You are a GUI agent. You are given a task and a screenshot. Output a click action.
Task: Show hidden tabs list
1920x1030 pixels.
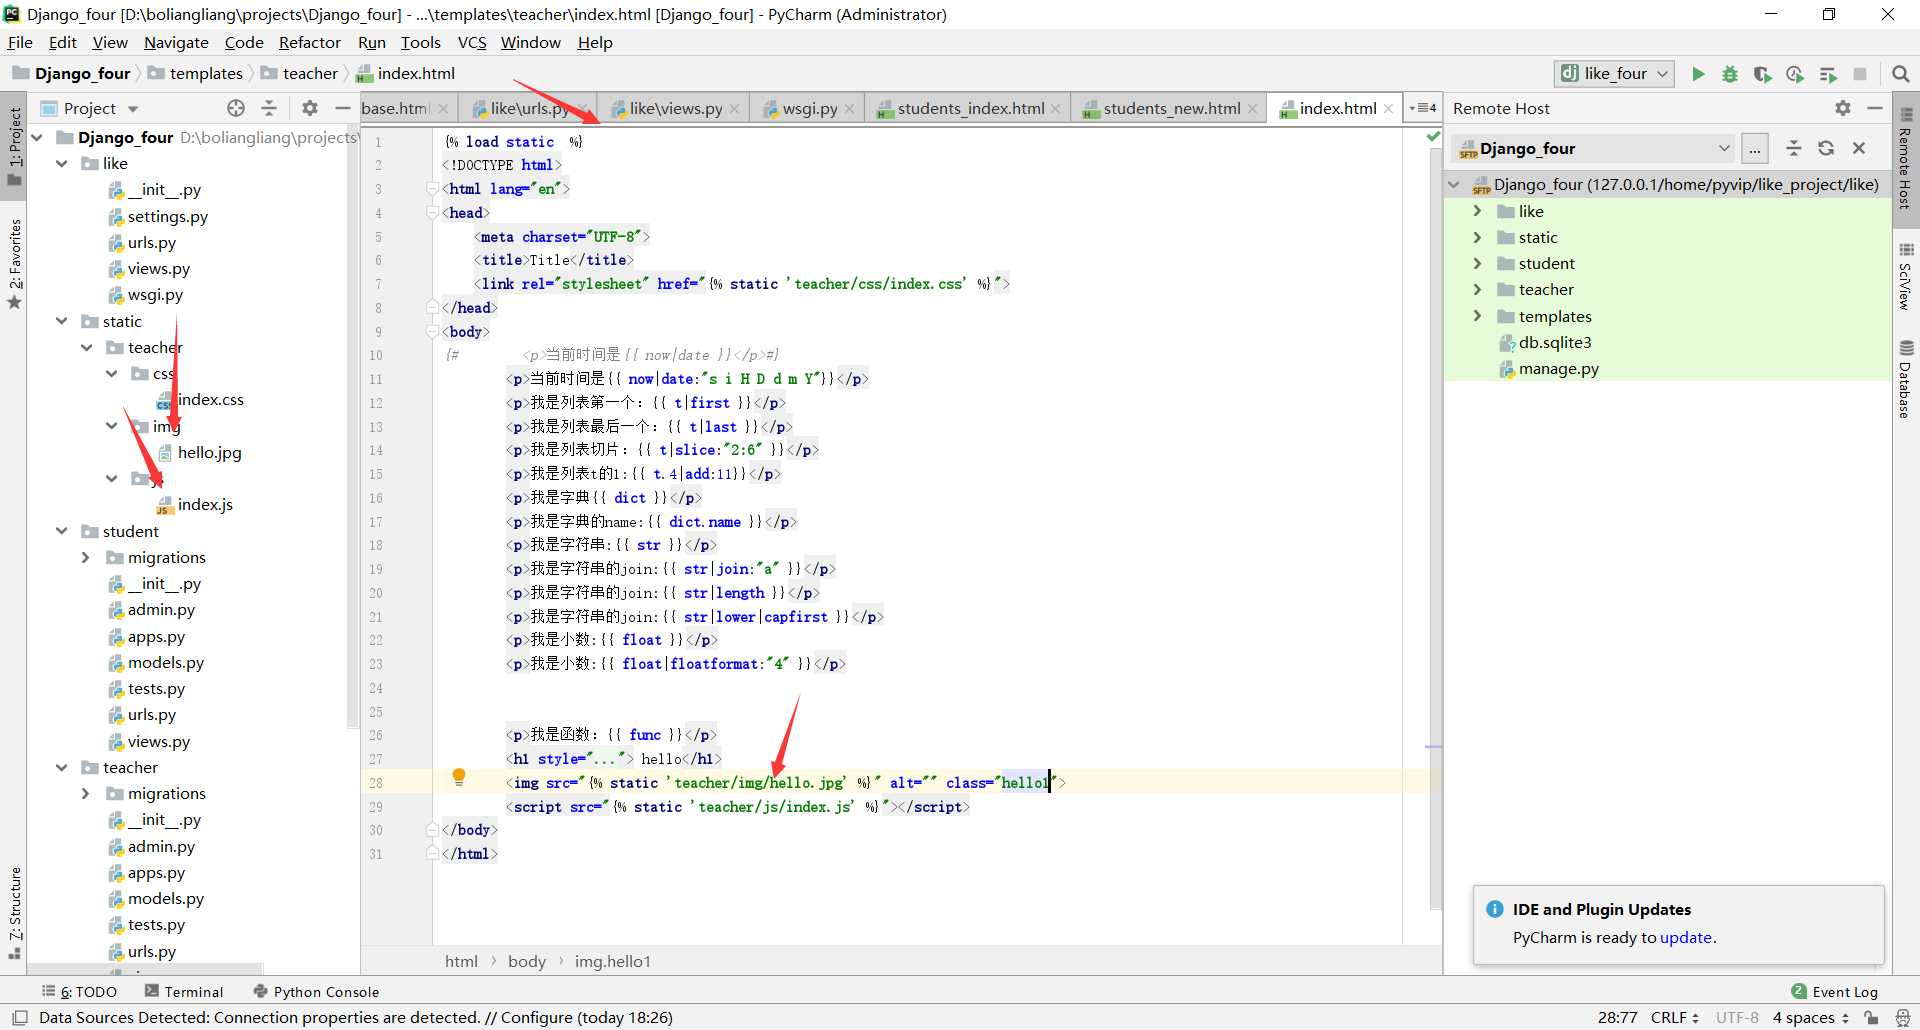(x=1422, y=108)
